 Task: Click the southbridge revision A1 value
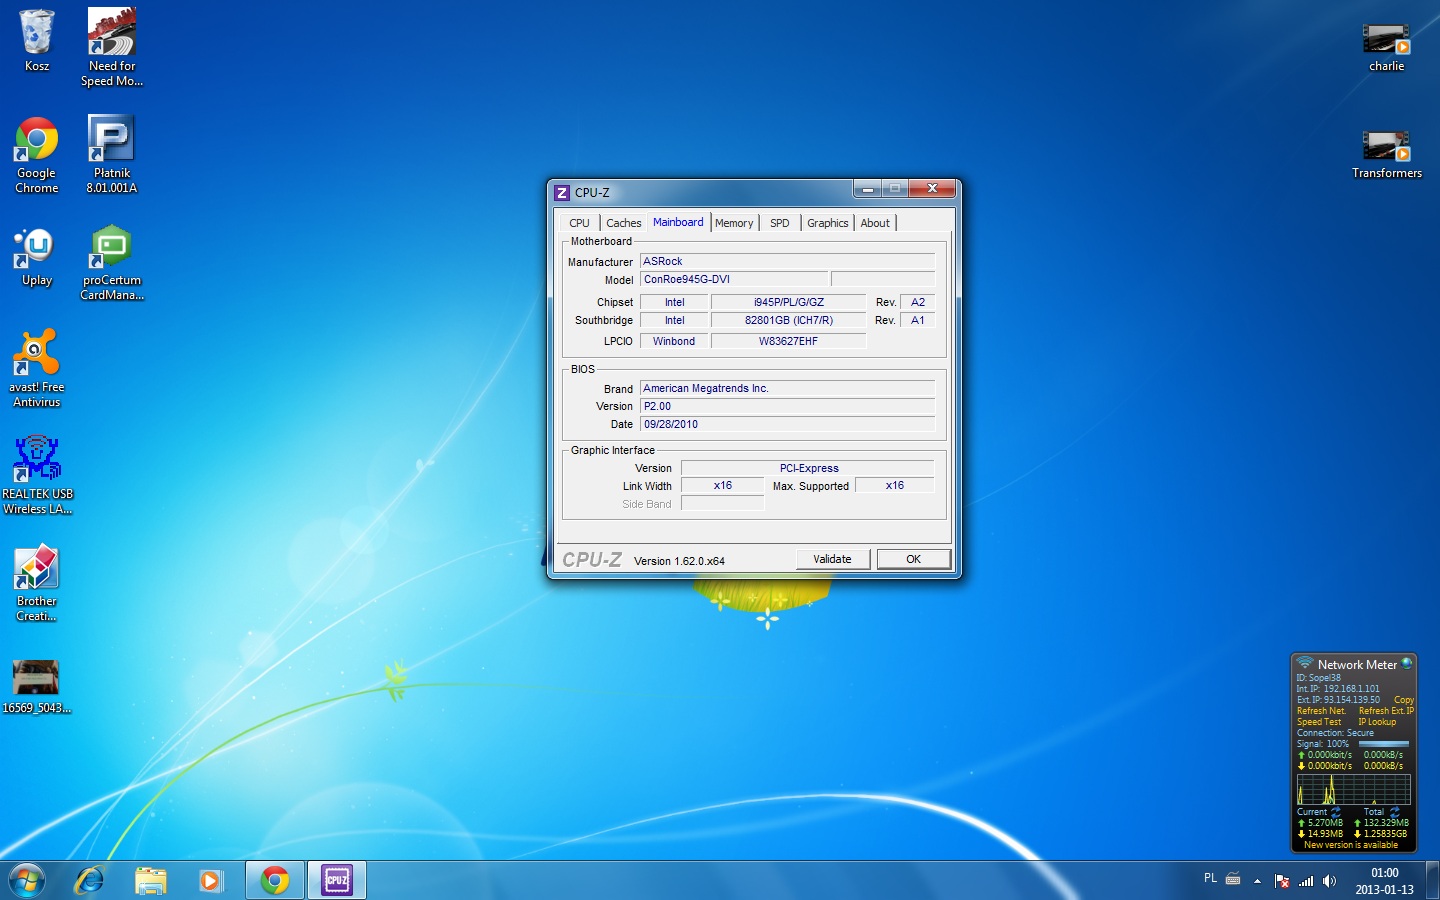(918, 320)
